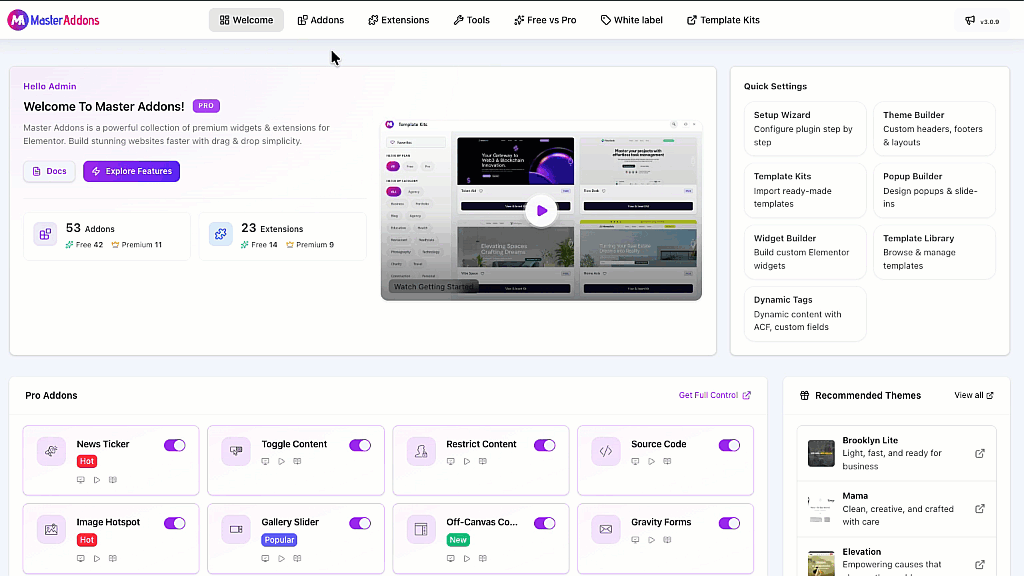1024x576 pixels.
Task: Switch to the Addons tab
Action: pos(321,20)
